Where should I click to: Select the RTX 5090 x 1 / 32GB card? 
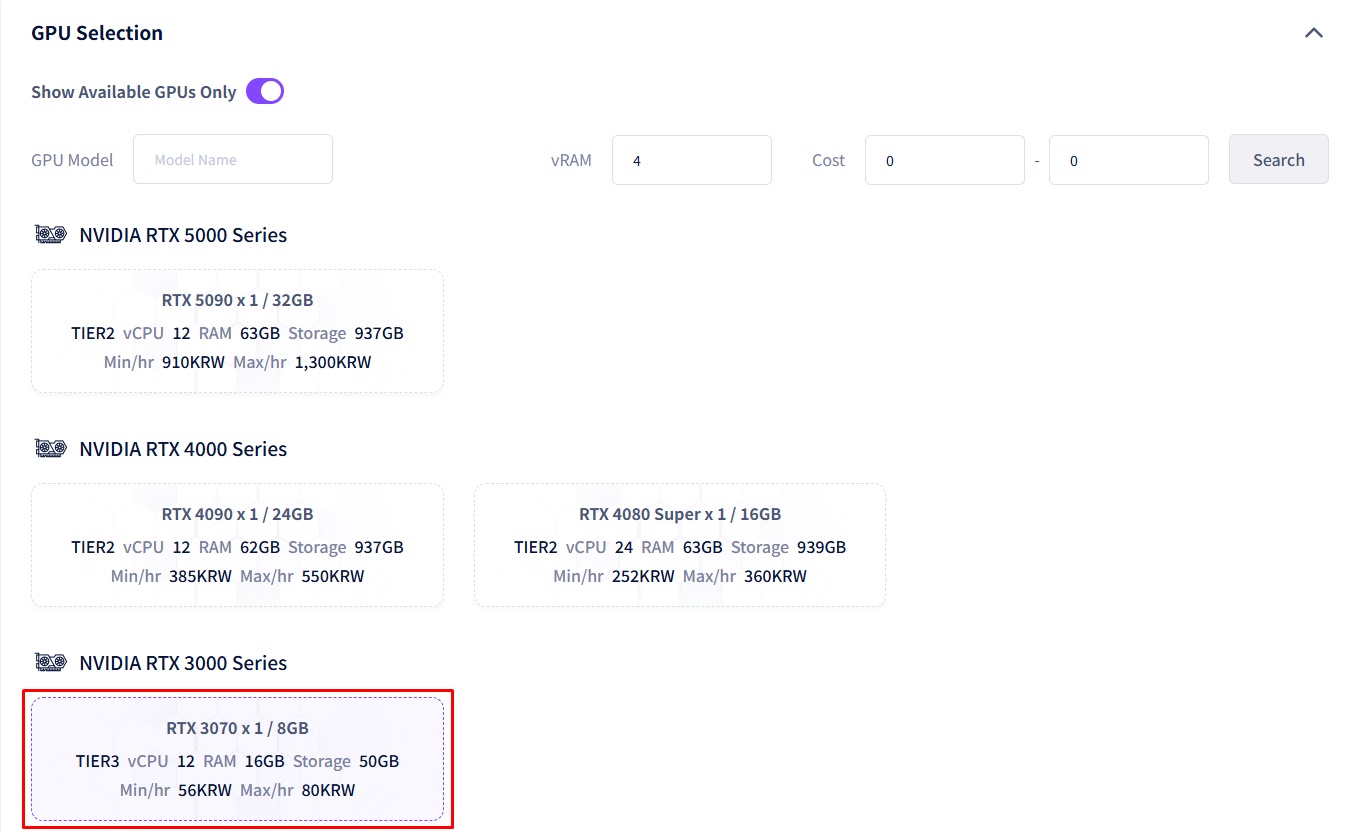click(x=237, y=331)
